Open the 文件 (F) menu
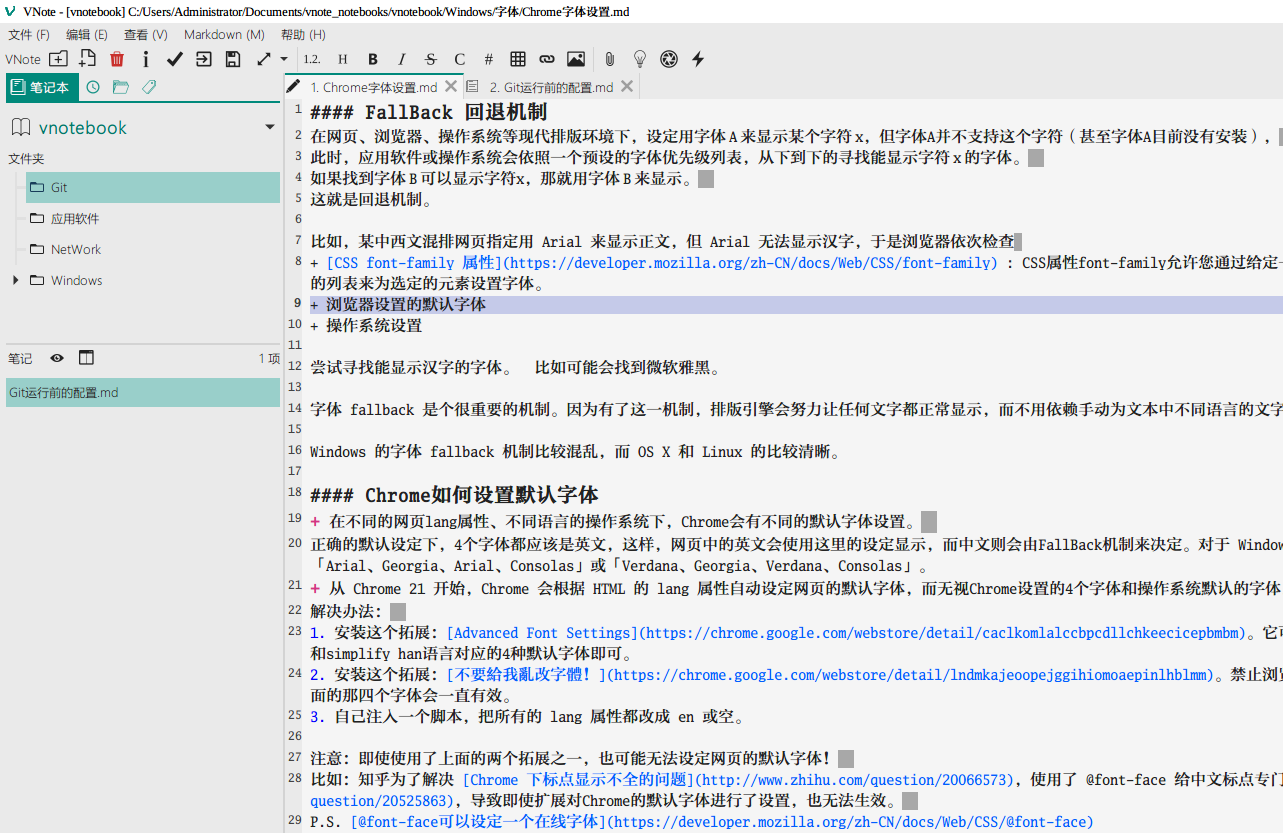Viewport: 1283px width, 833px height. coord(29,35)
